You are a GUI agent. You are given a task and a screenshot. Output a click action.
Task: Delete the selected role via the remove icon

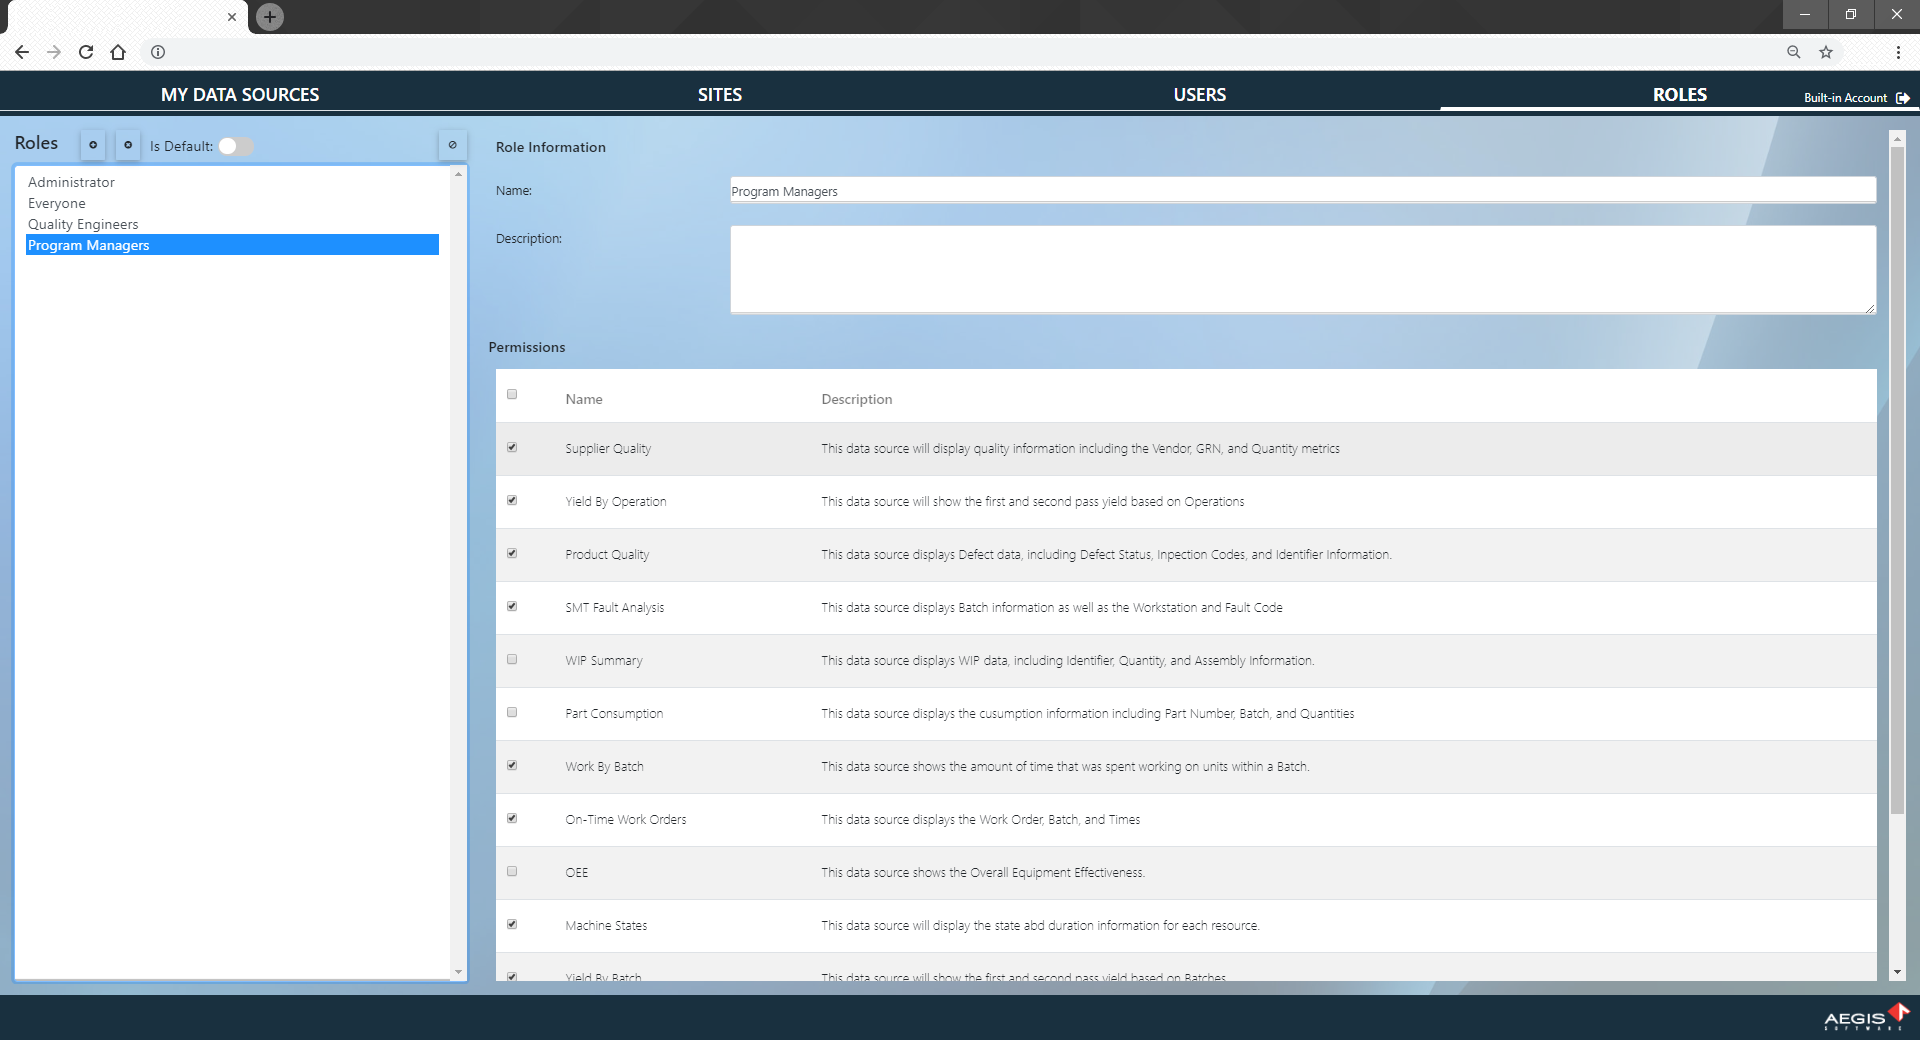coord(128,145)
